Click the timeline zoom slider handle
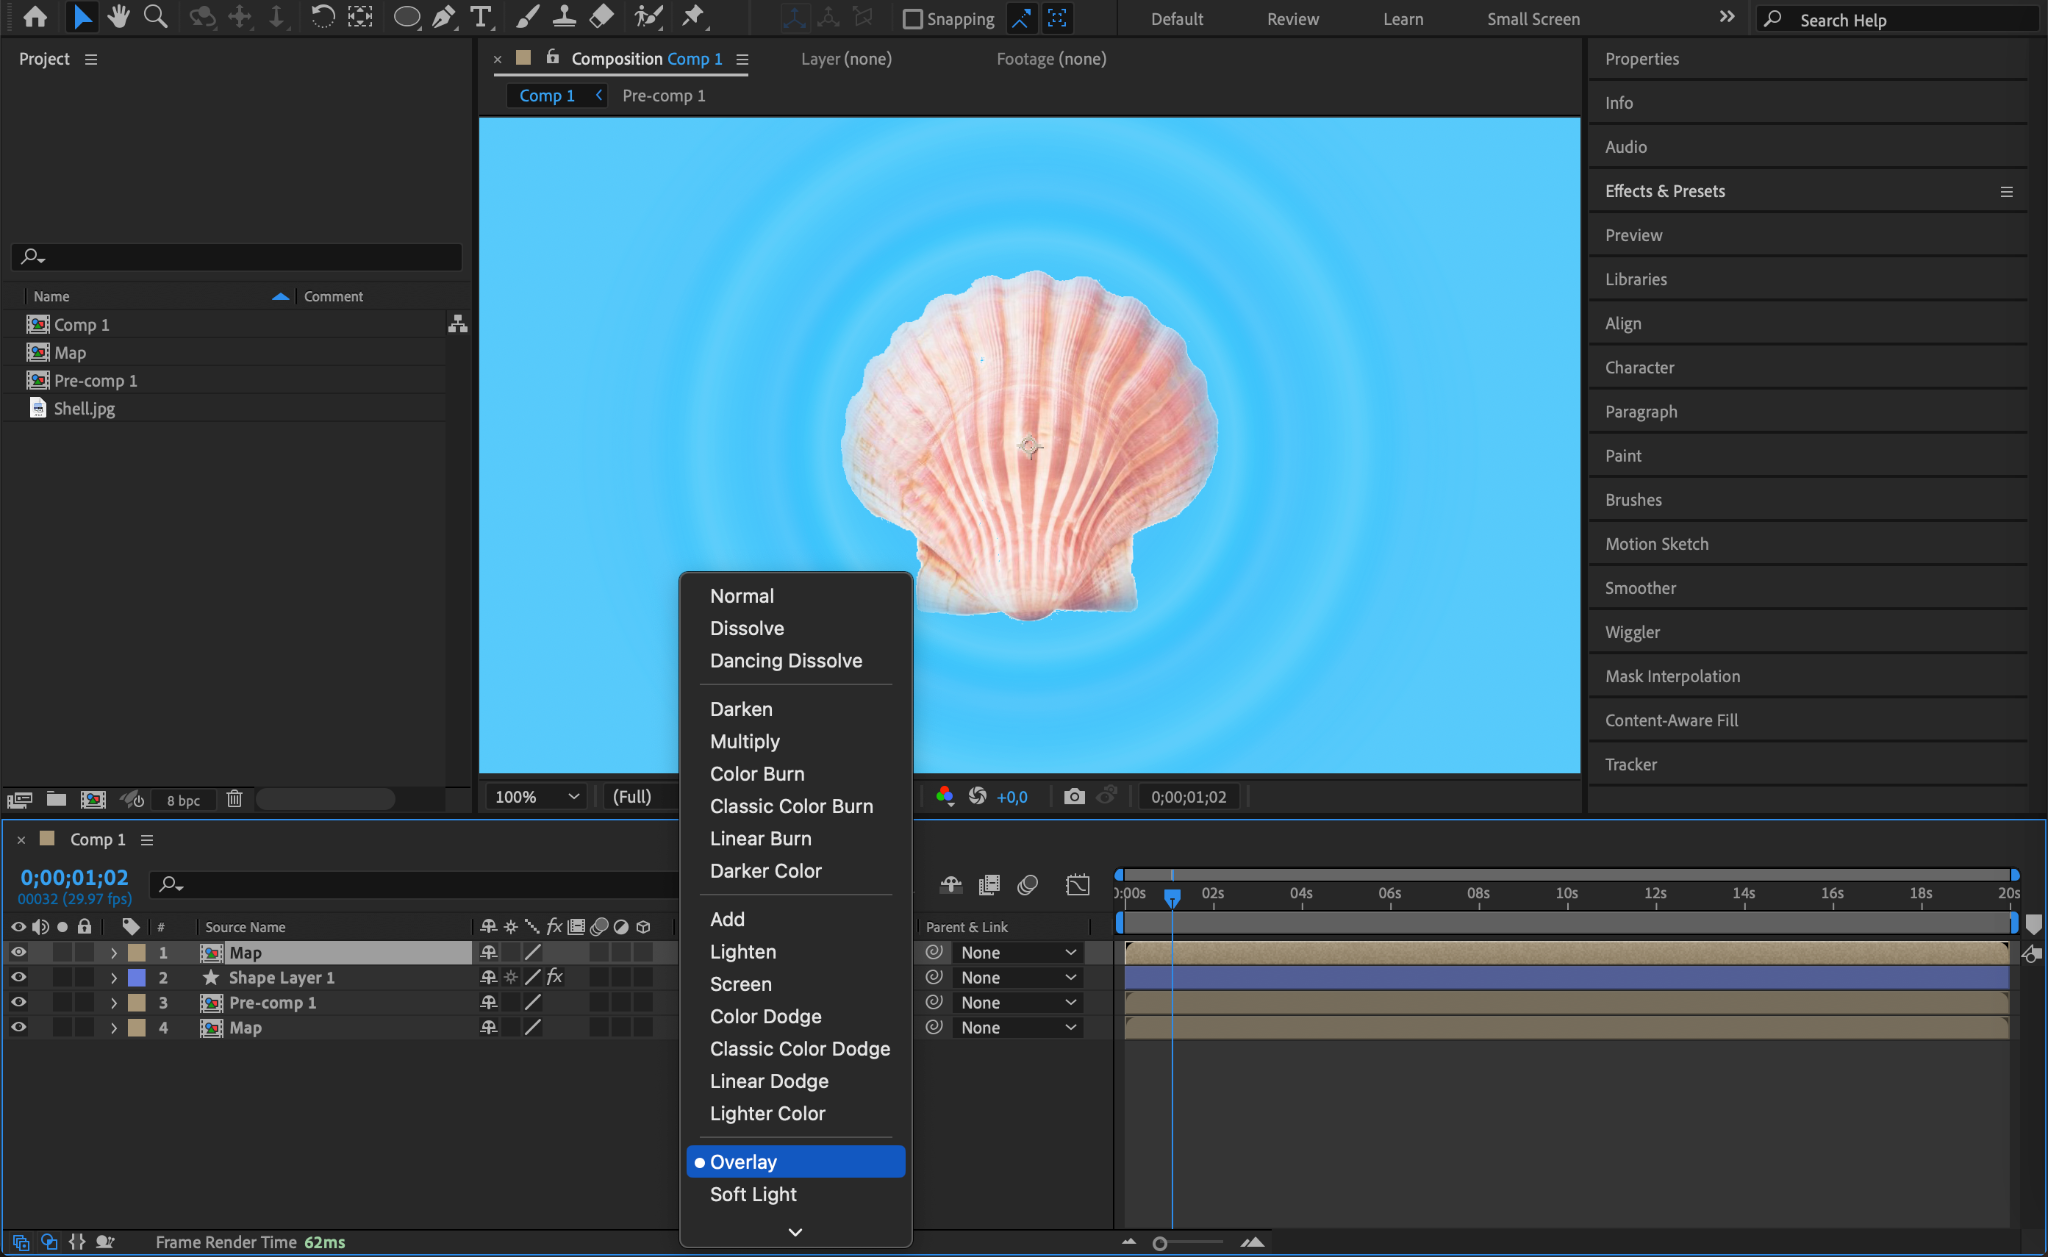Image resolution: width=2048 pixels, height=1257 pixels. tap(1160, 1243)
